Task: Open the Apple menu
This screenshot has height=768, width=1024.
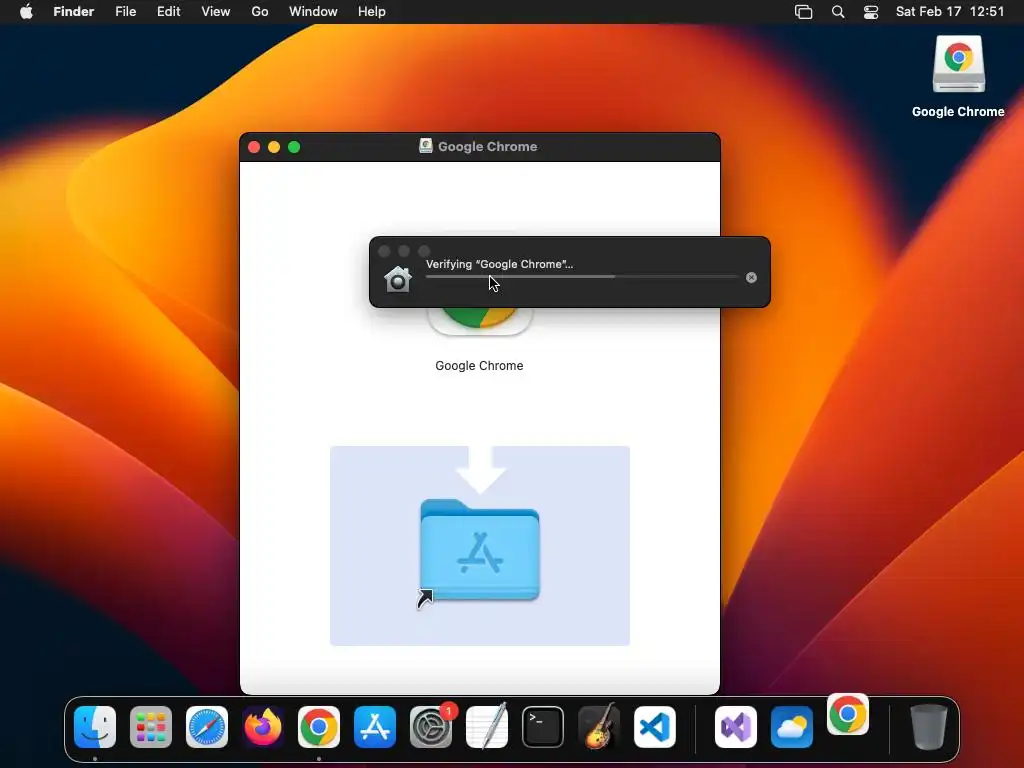Action: [x=26, y=12]
